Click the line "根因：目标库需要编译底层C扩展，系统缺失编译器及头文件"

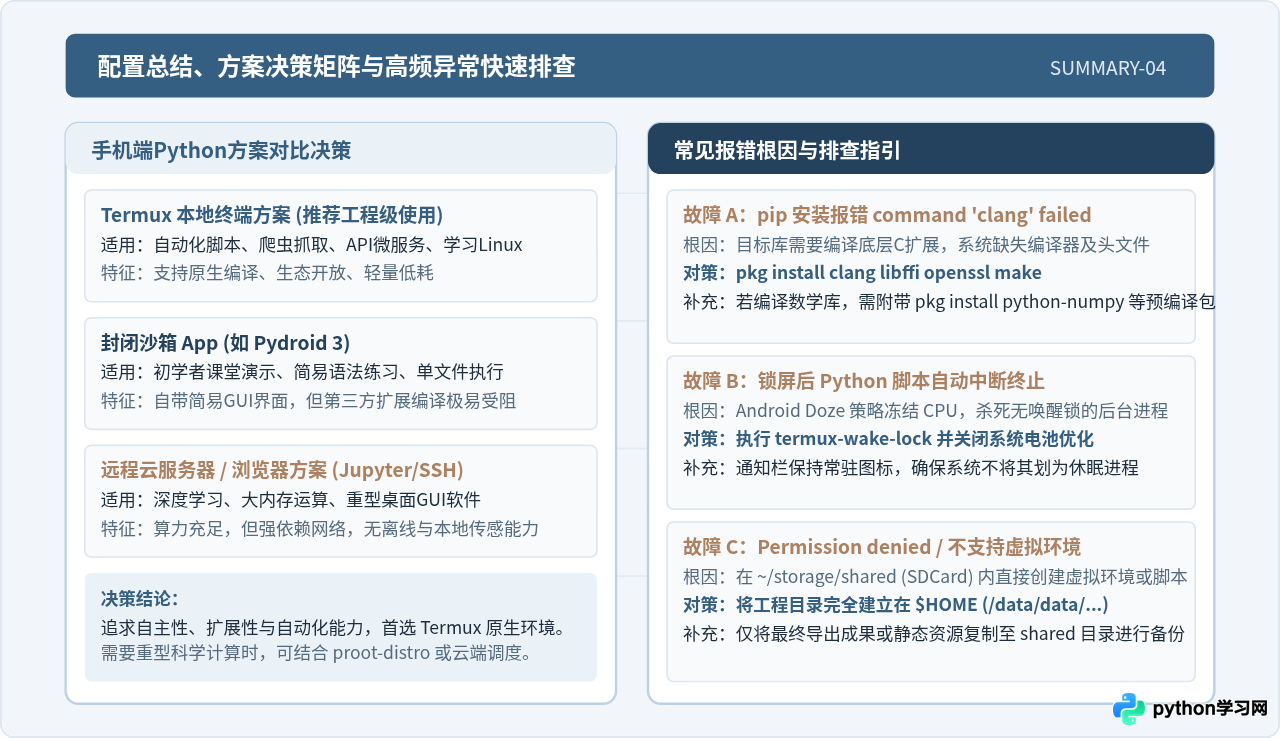point(916,244)
